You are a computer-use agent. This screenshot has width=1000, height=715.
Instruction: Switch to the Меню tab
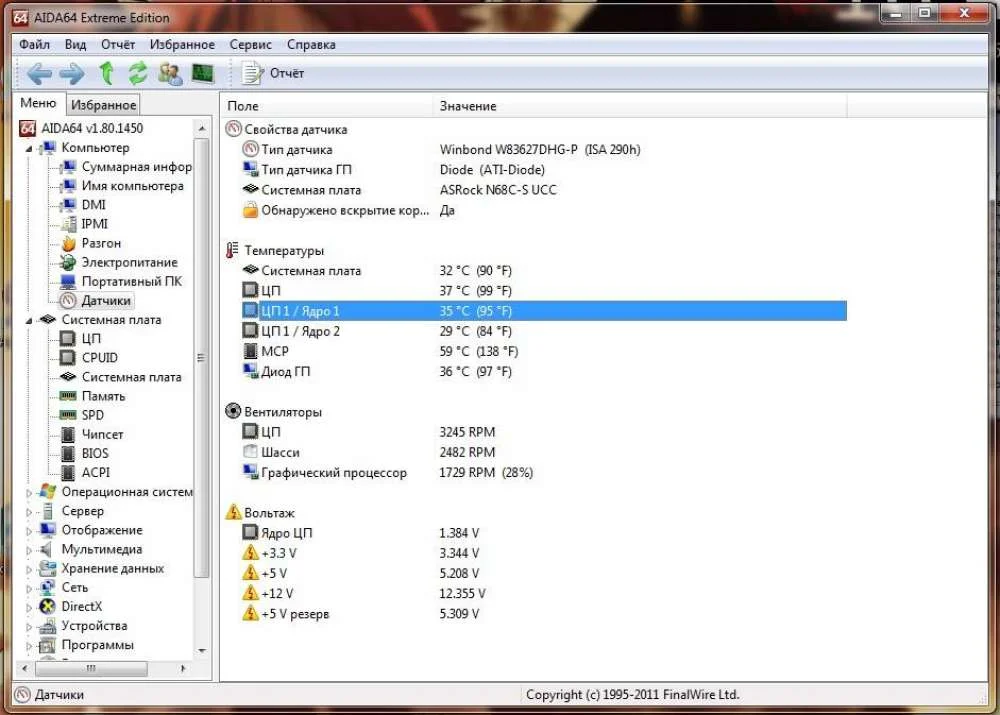38,103
